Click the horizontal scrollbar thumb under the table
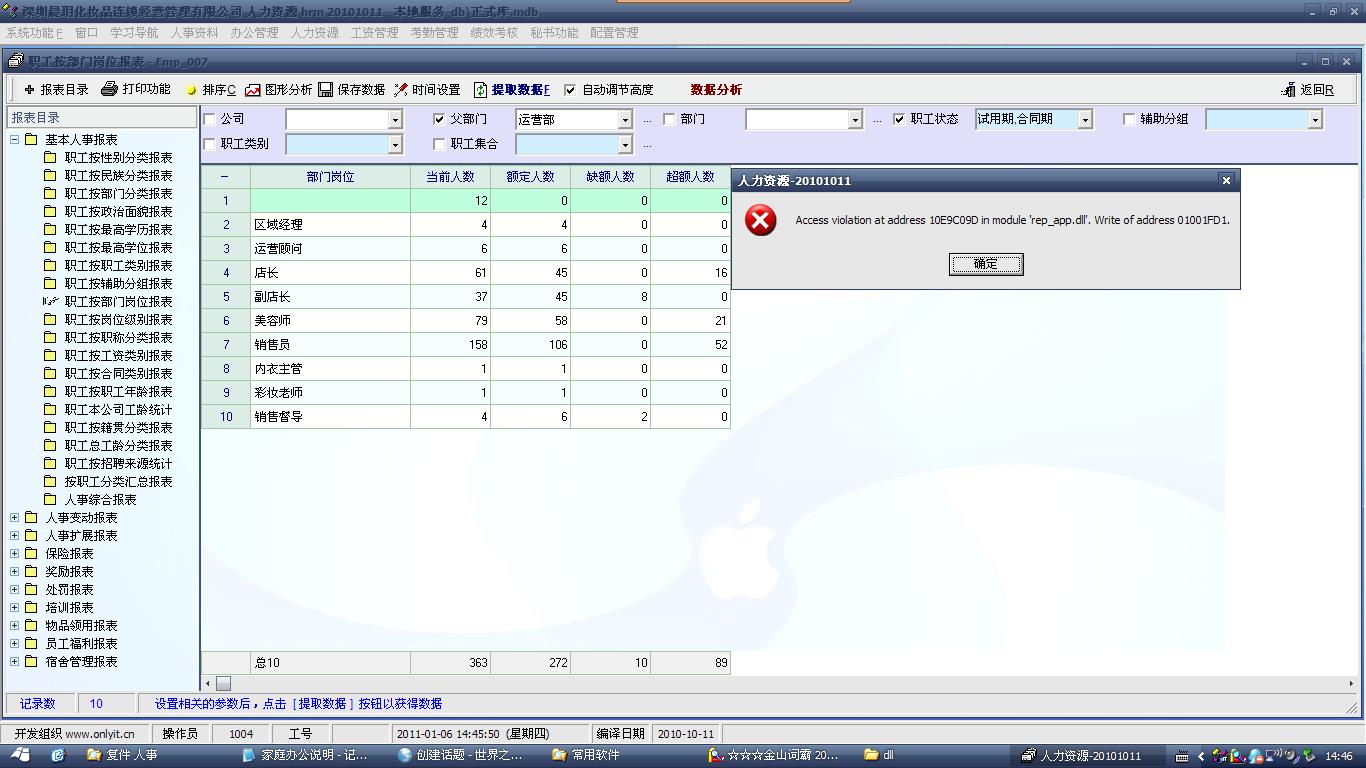 coord(223,684)
